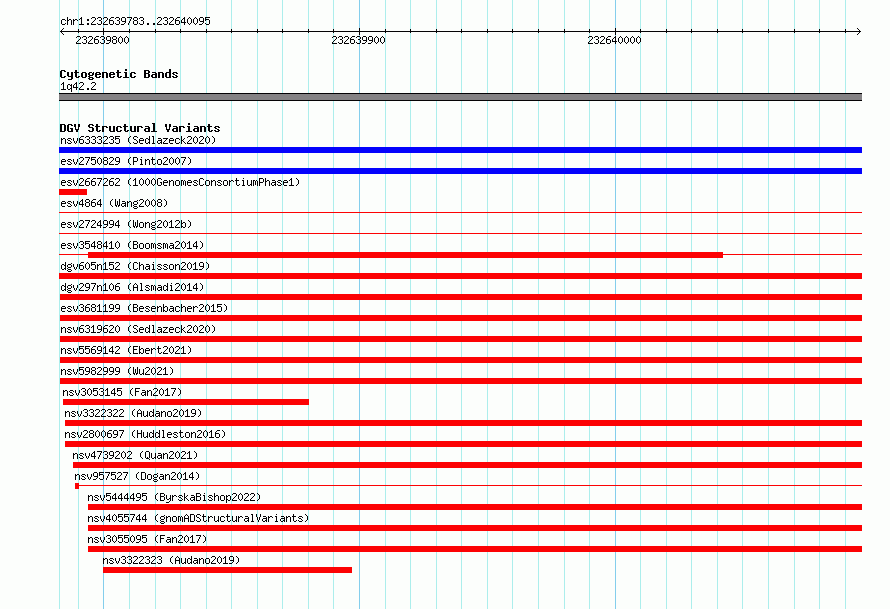
Task: Select the red bar under nsv5569142
Action: click(x=460, y=360)
